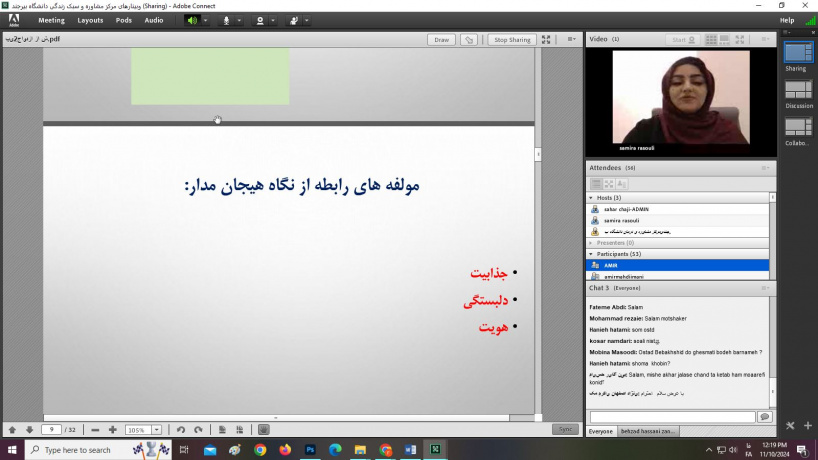
Task: Open the Share pod options menu
Action: [x=572, y=39]
